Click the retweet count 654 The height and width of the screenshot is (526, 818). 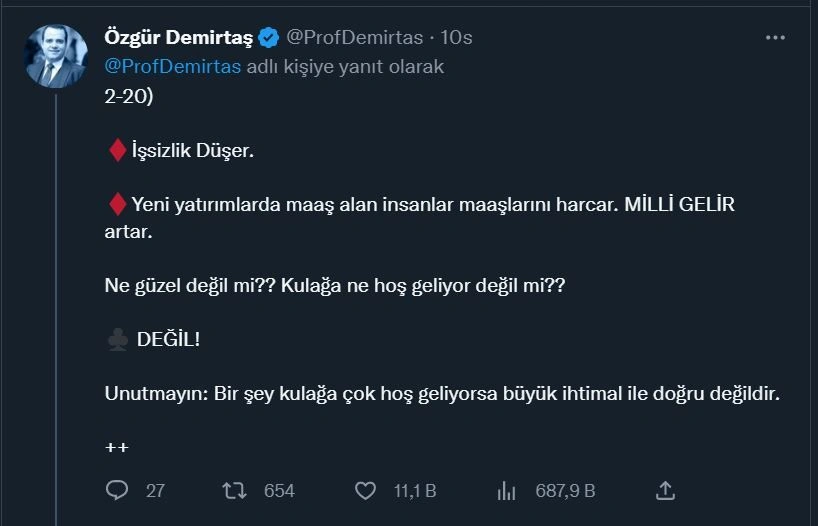coord(279,491)
